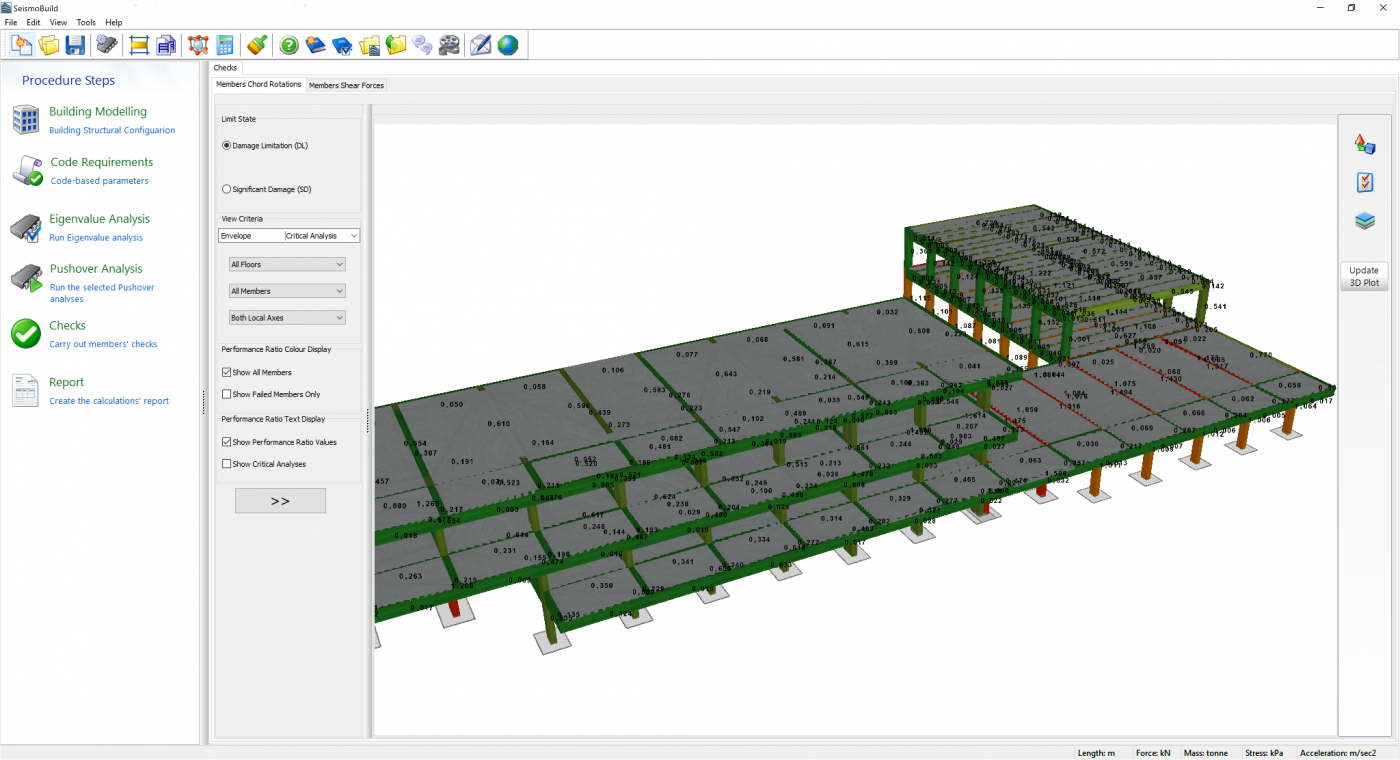Open the 3D model viewer icon
Image resolution: width=1400 pixels, height=760 pixels.
coord(198,45)
